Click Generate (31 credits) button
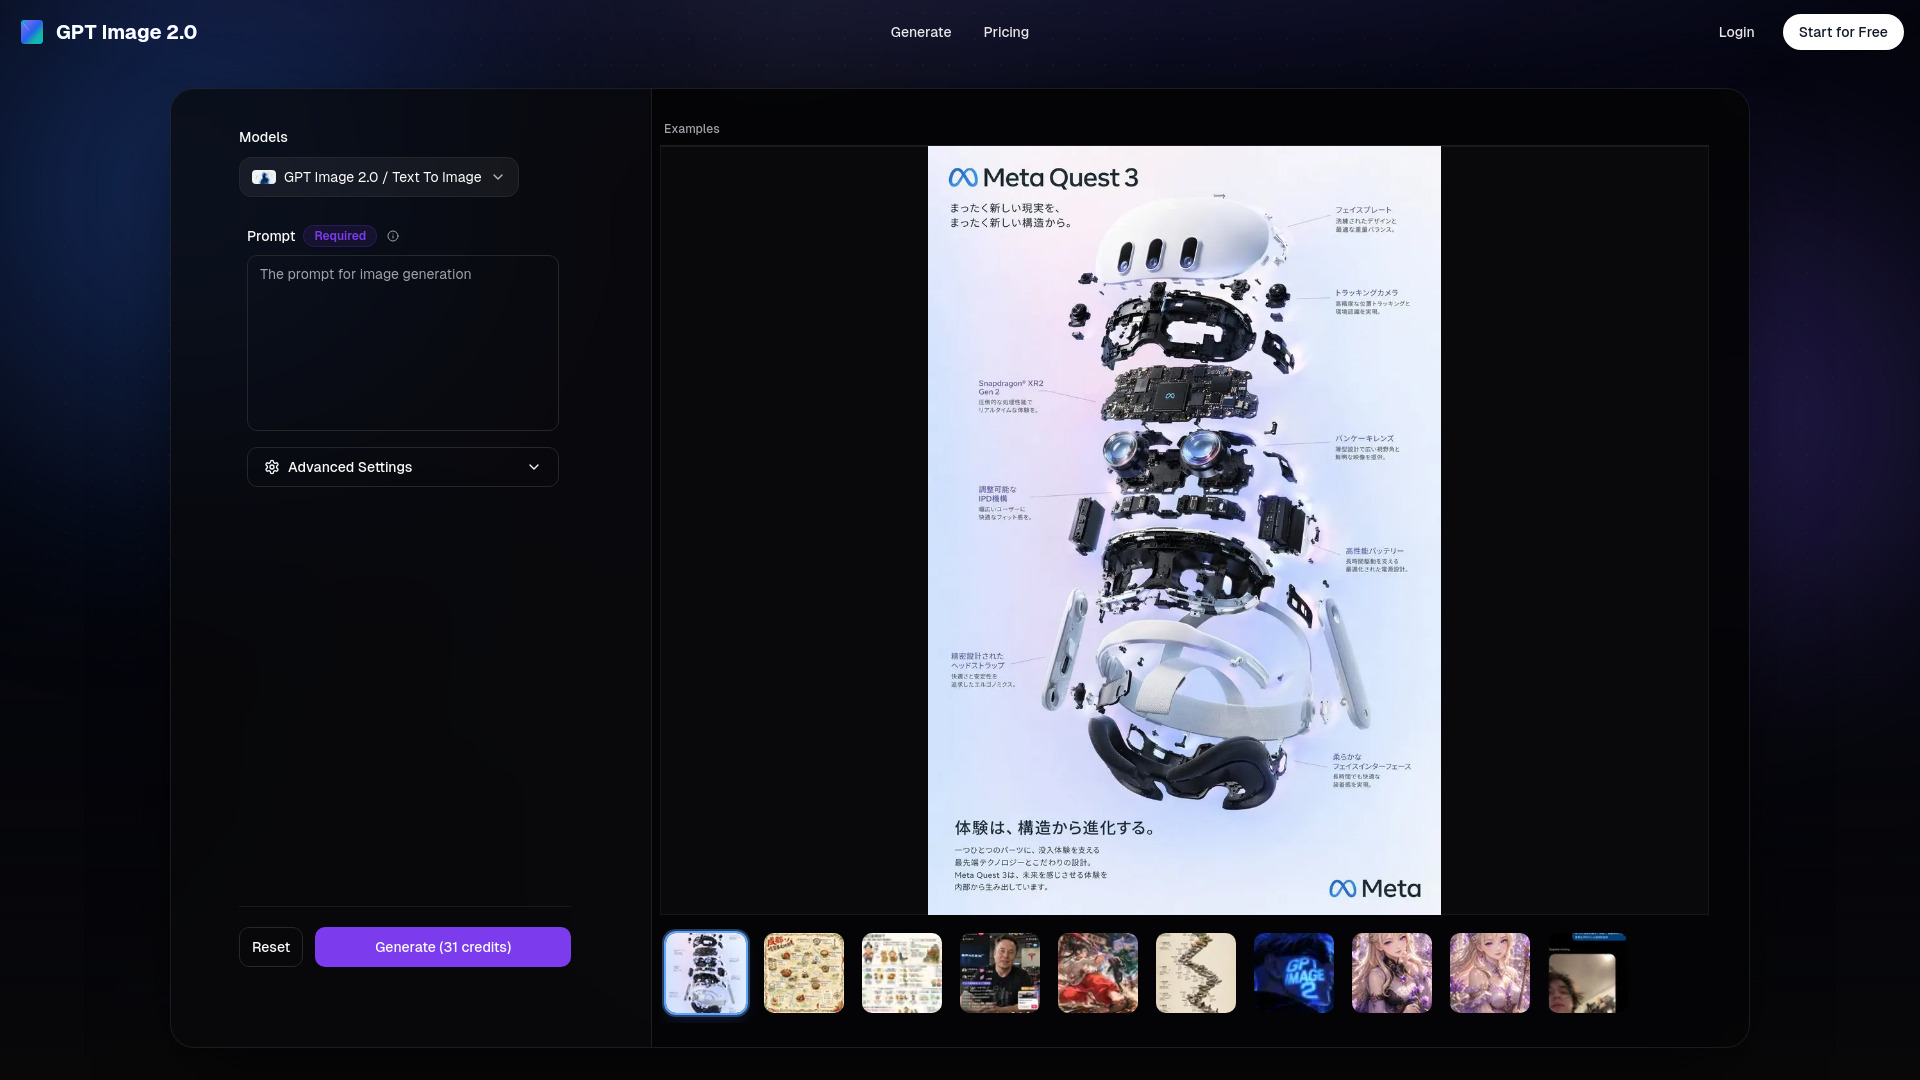This screenshot has width=1920, height=1080. (443, 947)
